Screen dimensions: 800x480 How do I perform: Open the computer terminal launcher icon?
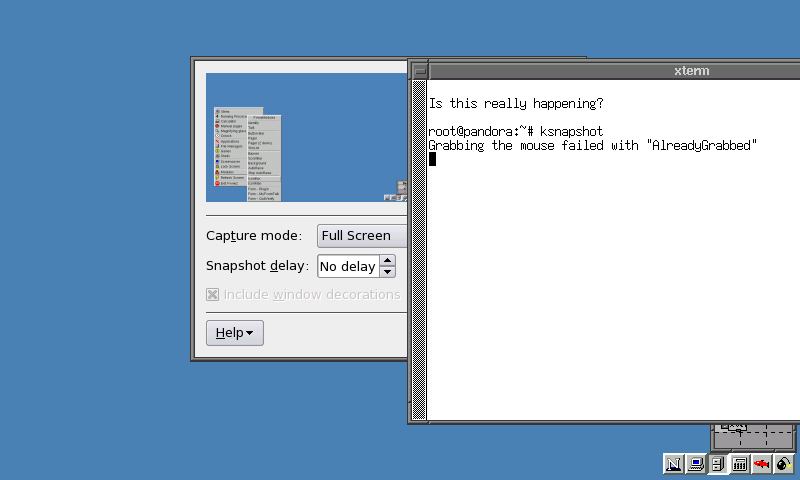click(695, 464)
